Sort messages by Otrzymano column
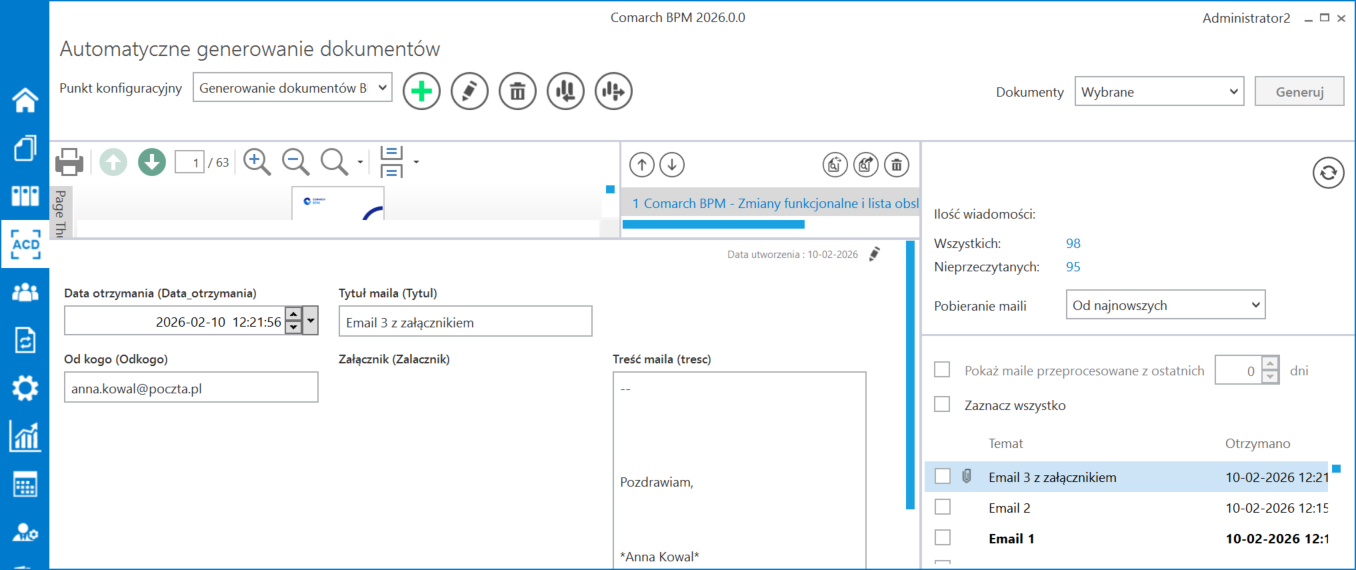Viewport: 1356px width, 570px height. pos(1258,443)
